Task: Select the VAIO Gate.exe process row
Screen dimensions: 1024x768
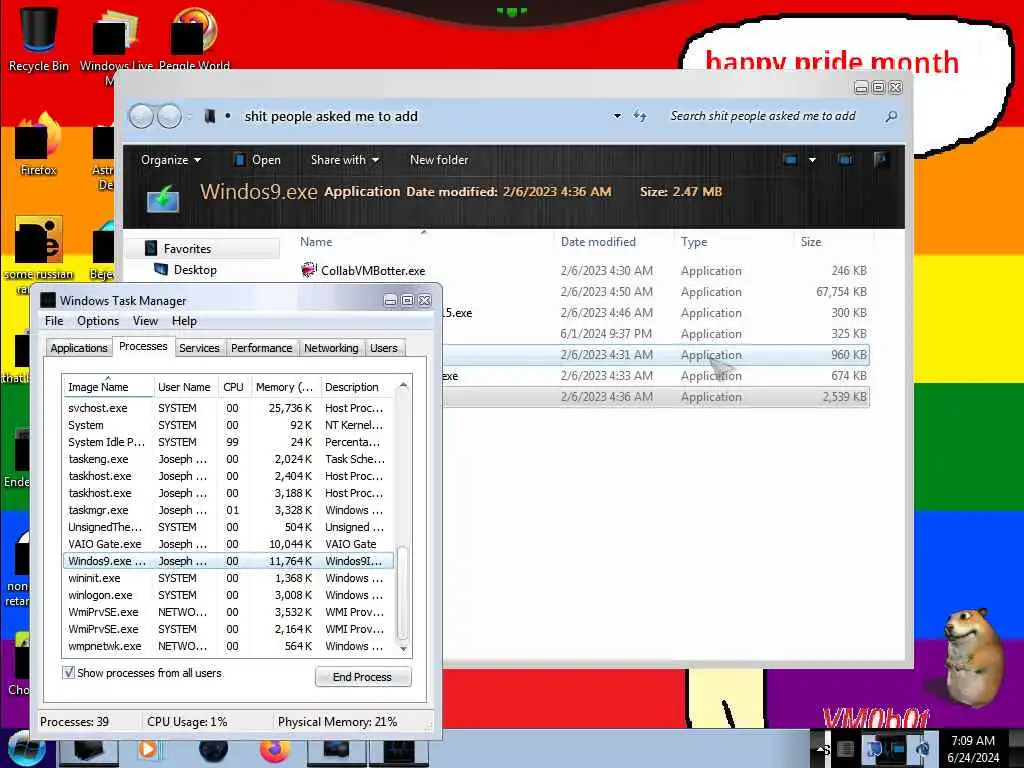Action: 229,544
